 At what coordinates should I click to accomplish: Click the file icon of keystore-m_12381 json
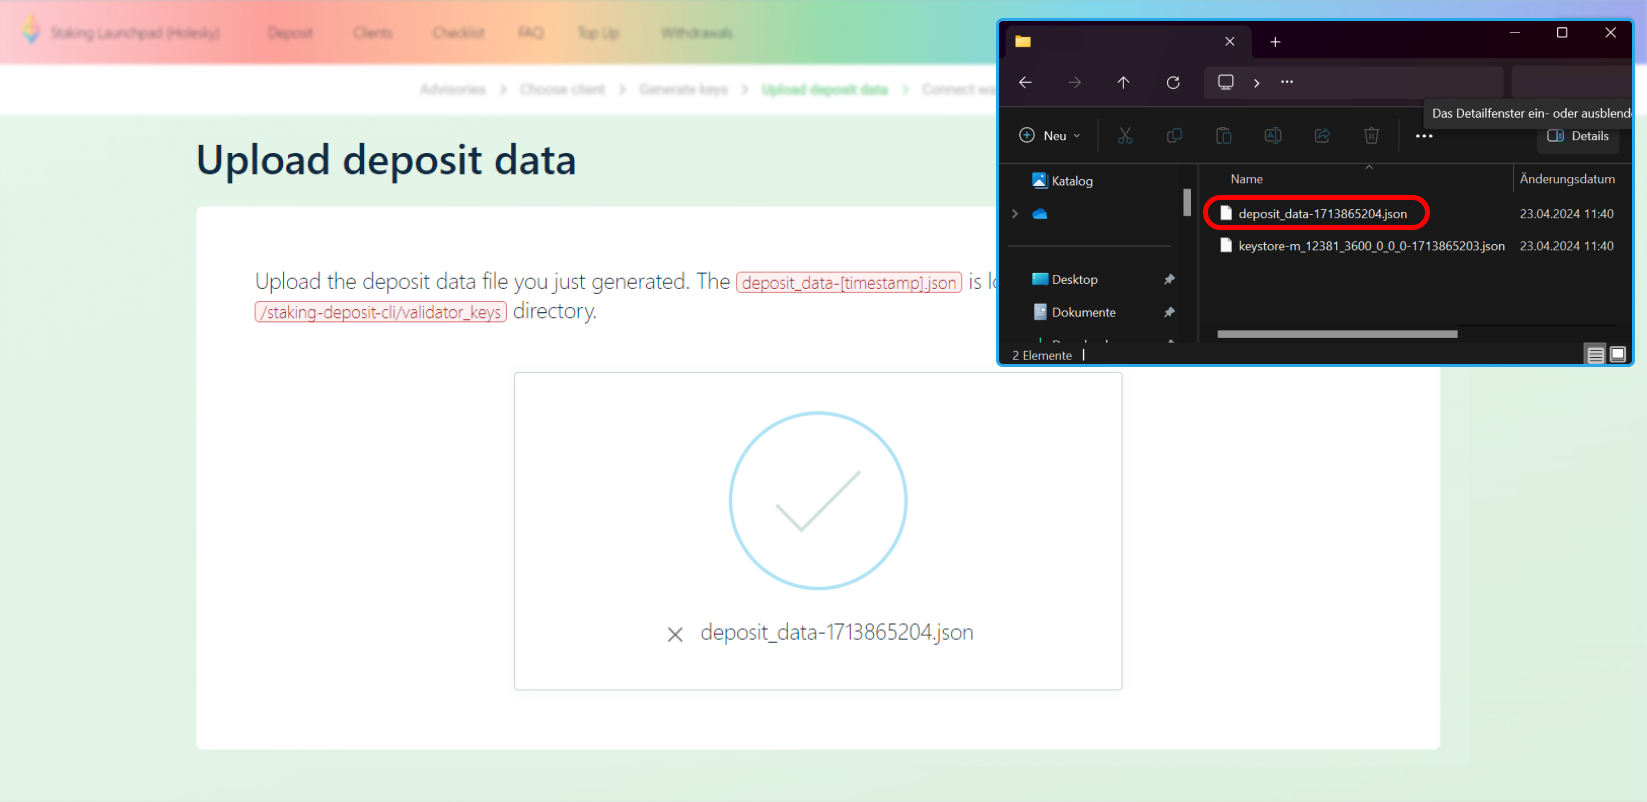1225,245
